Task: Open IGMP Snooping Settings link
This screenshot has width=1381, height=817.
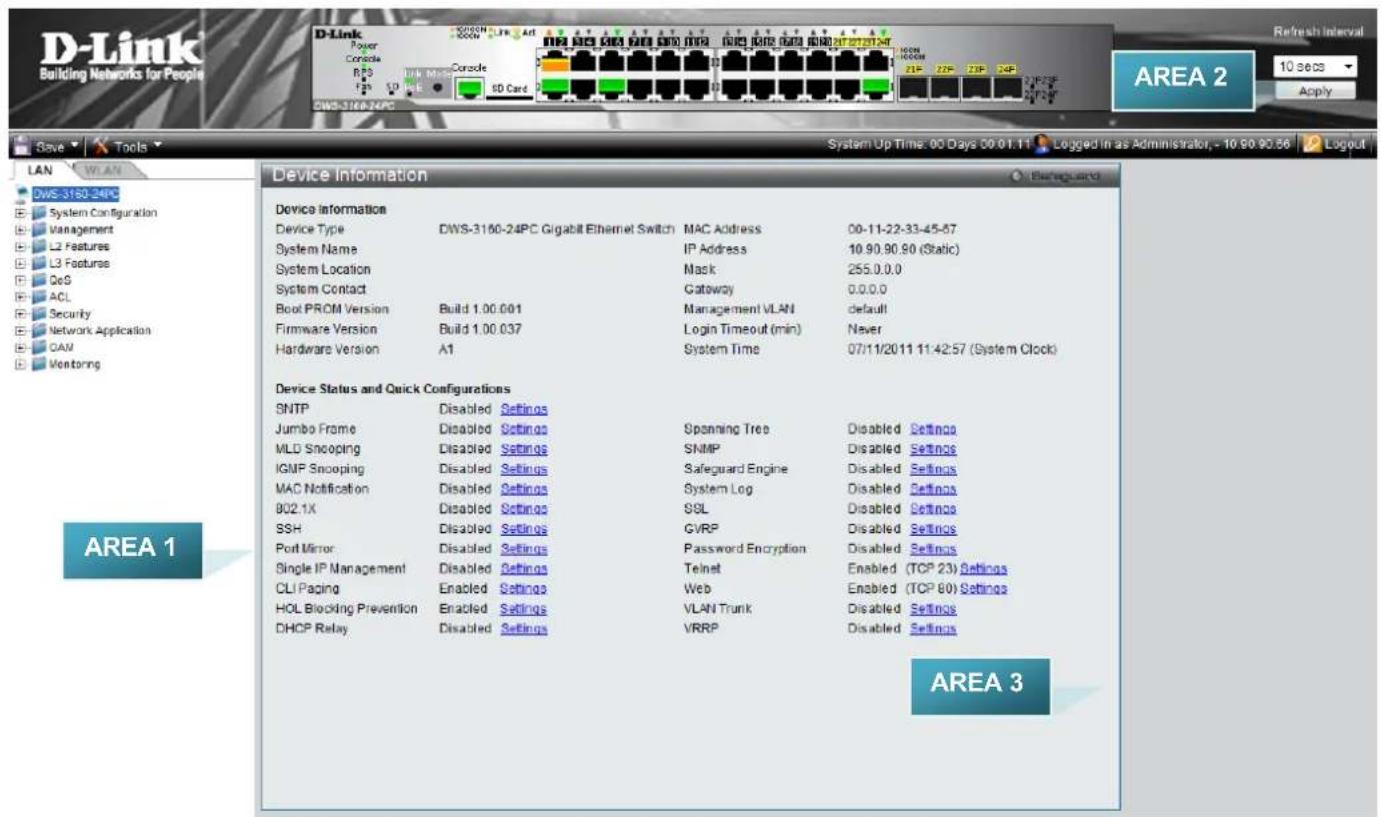Action: (524, 468)
